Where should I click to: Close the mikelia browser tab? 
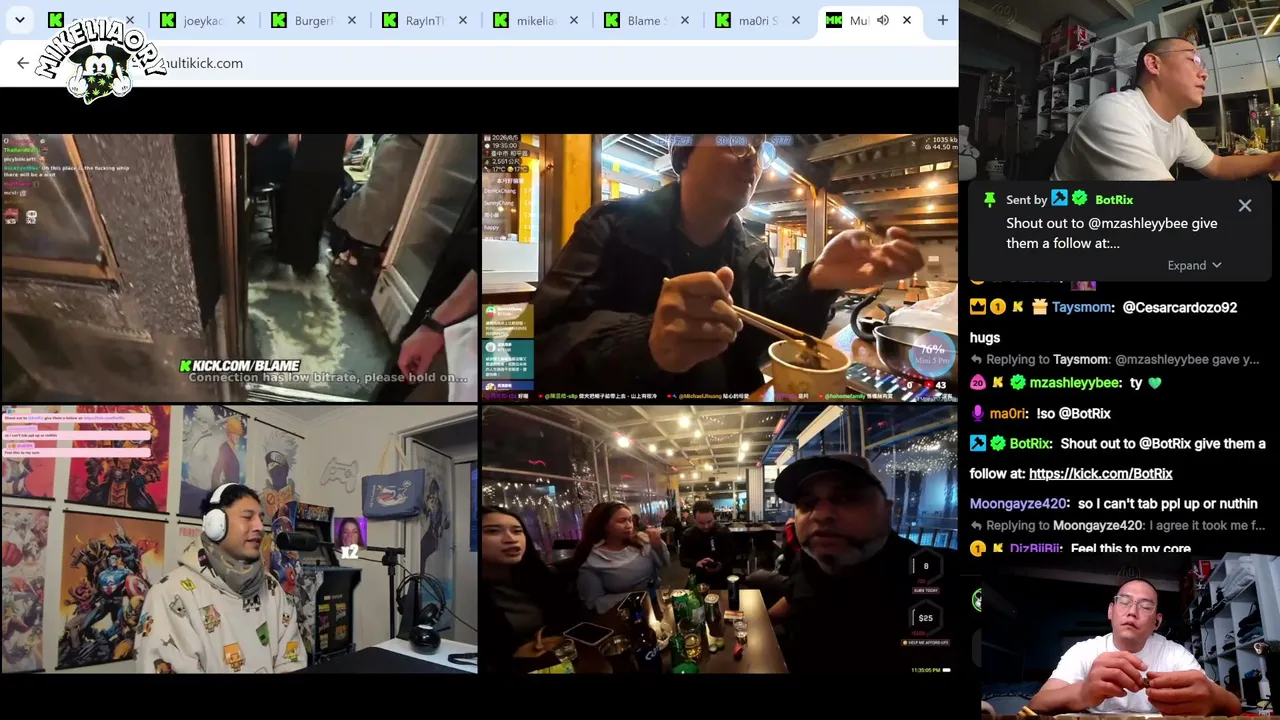(x=573, y=20)
